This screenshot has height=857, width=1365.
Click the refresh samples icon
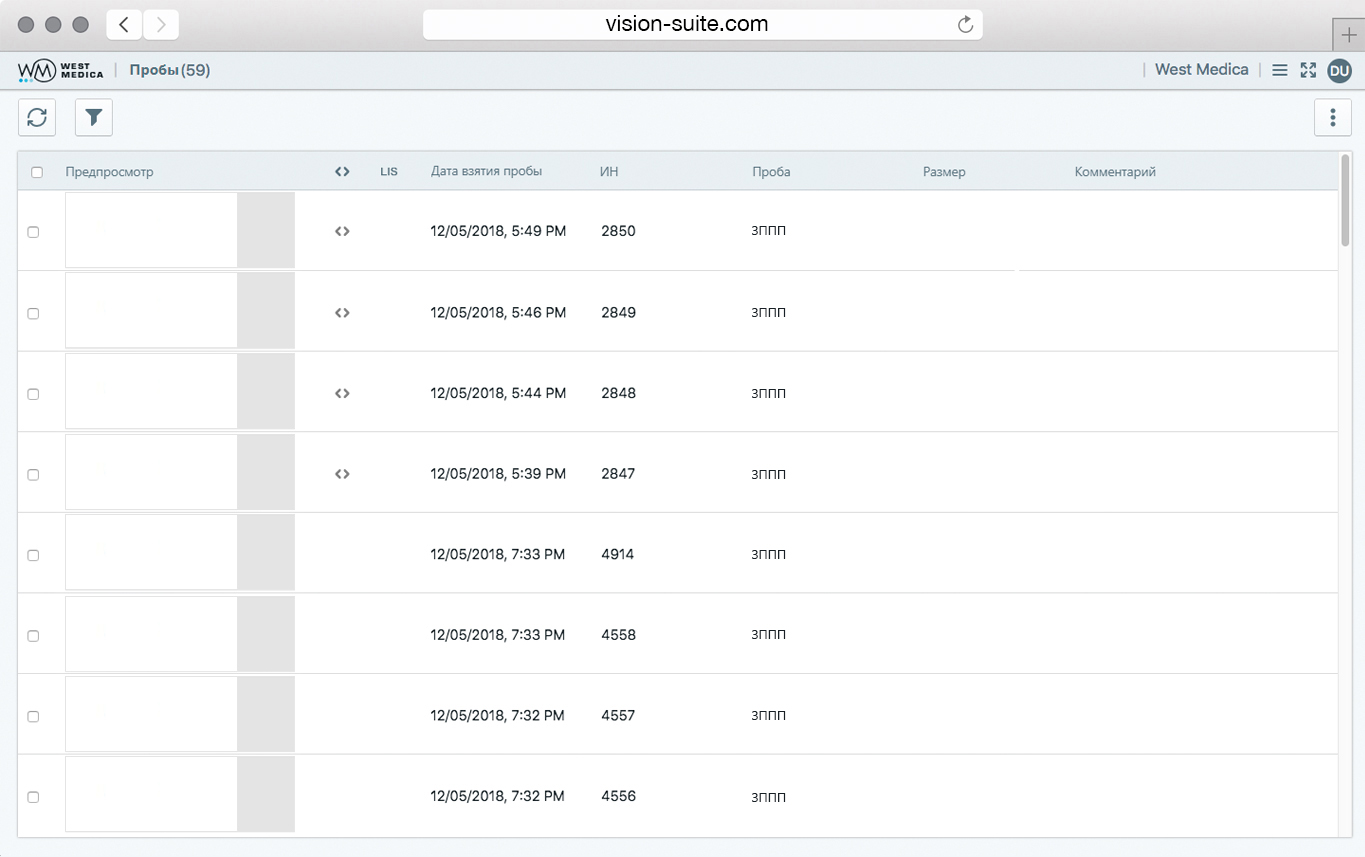tap(37, 118)
